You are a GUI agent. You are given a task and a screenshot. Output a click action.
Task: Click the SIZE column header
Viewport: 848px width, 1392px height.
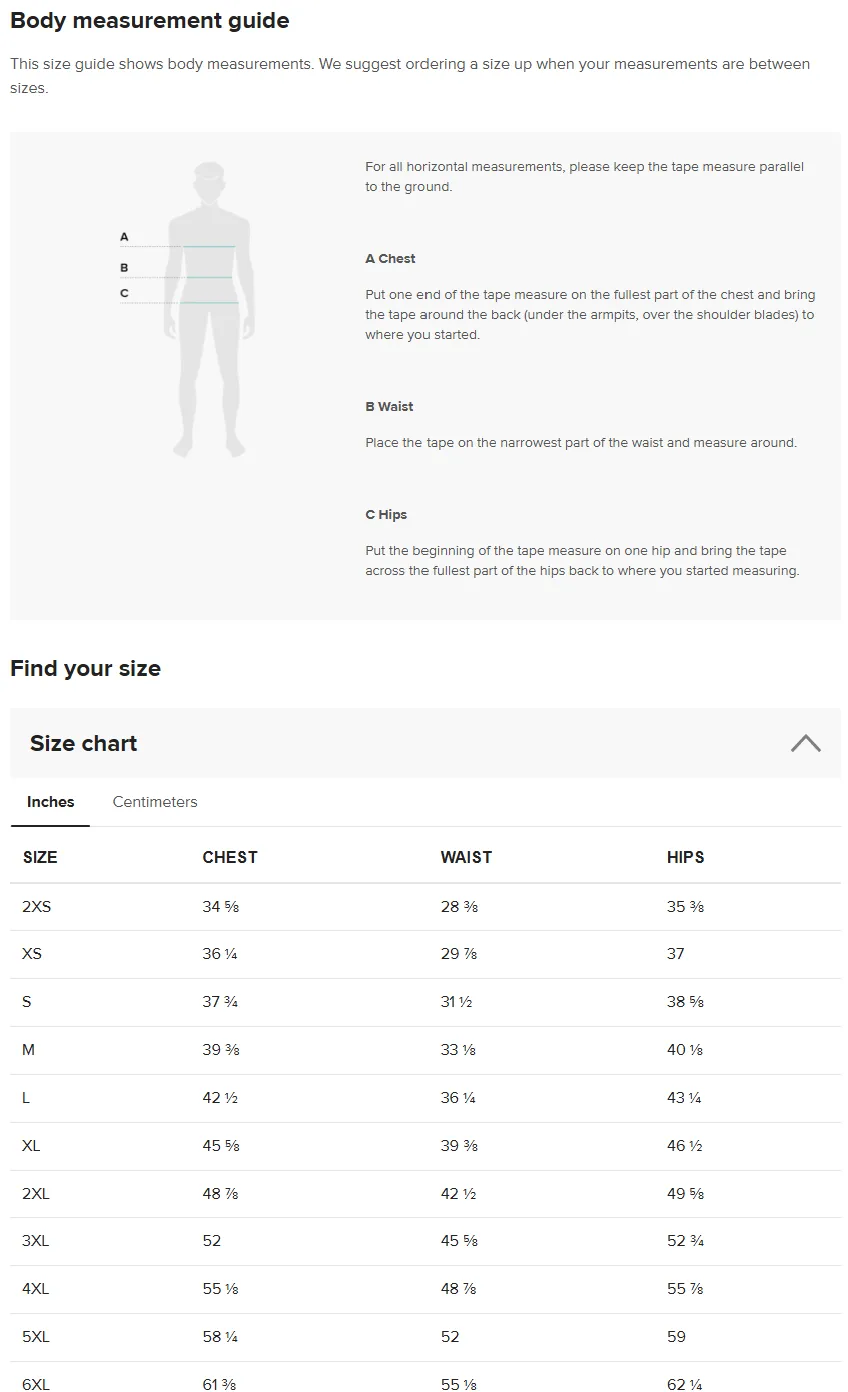pos(40,857)
